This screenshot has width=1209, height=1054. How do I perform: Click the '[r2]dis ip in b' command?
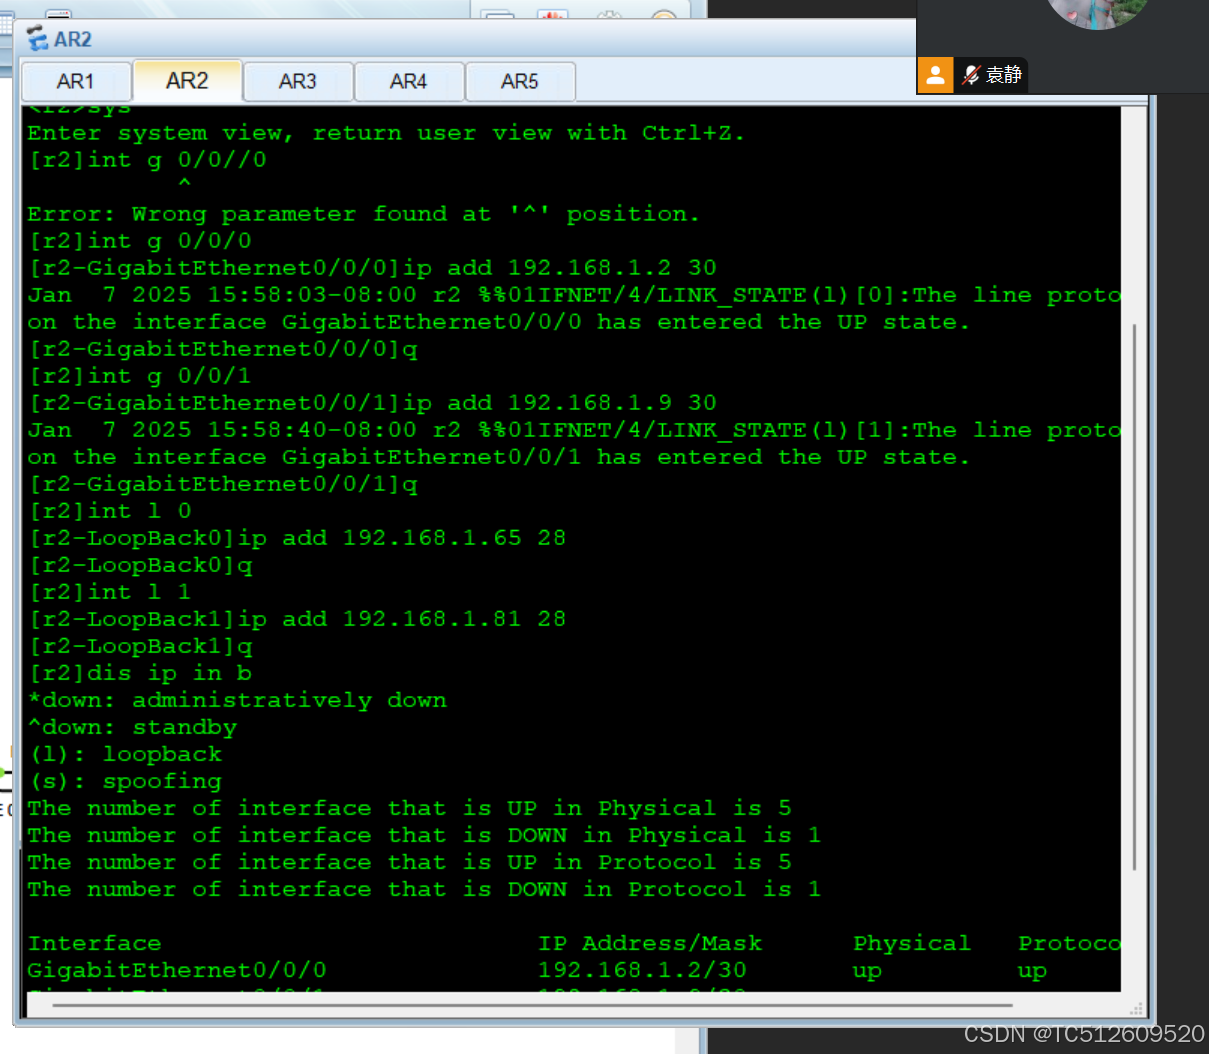pyautogui.click(x=139, y=673)
